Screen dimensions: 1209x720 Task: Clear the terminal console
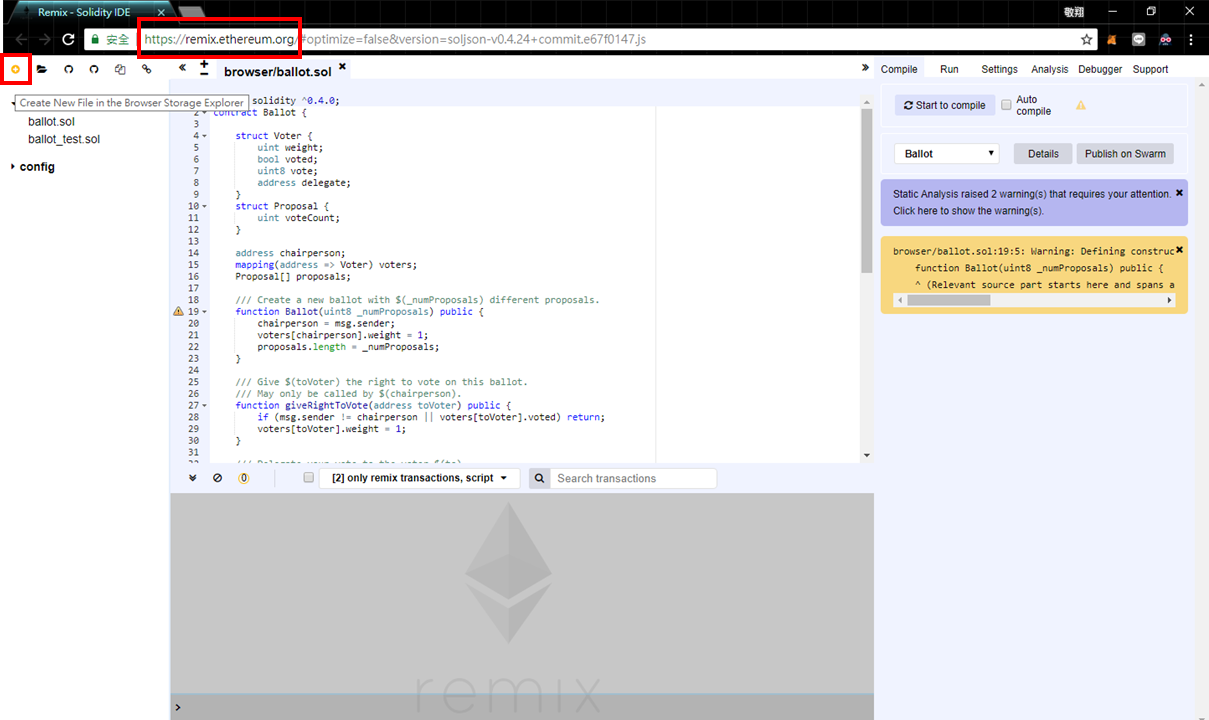coord(218,478)
